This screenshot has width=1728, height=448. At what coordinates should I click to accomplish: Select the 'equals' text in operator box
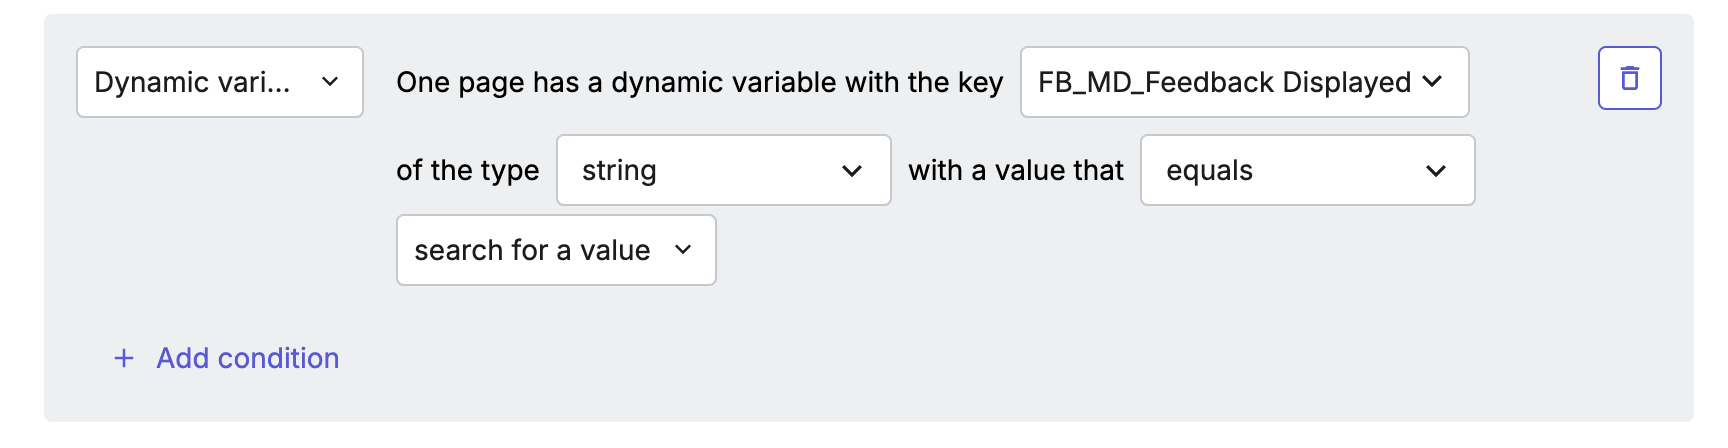coord(1209,171)
